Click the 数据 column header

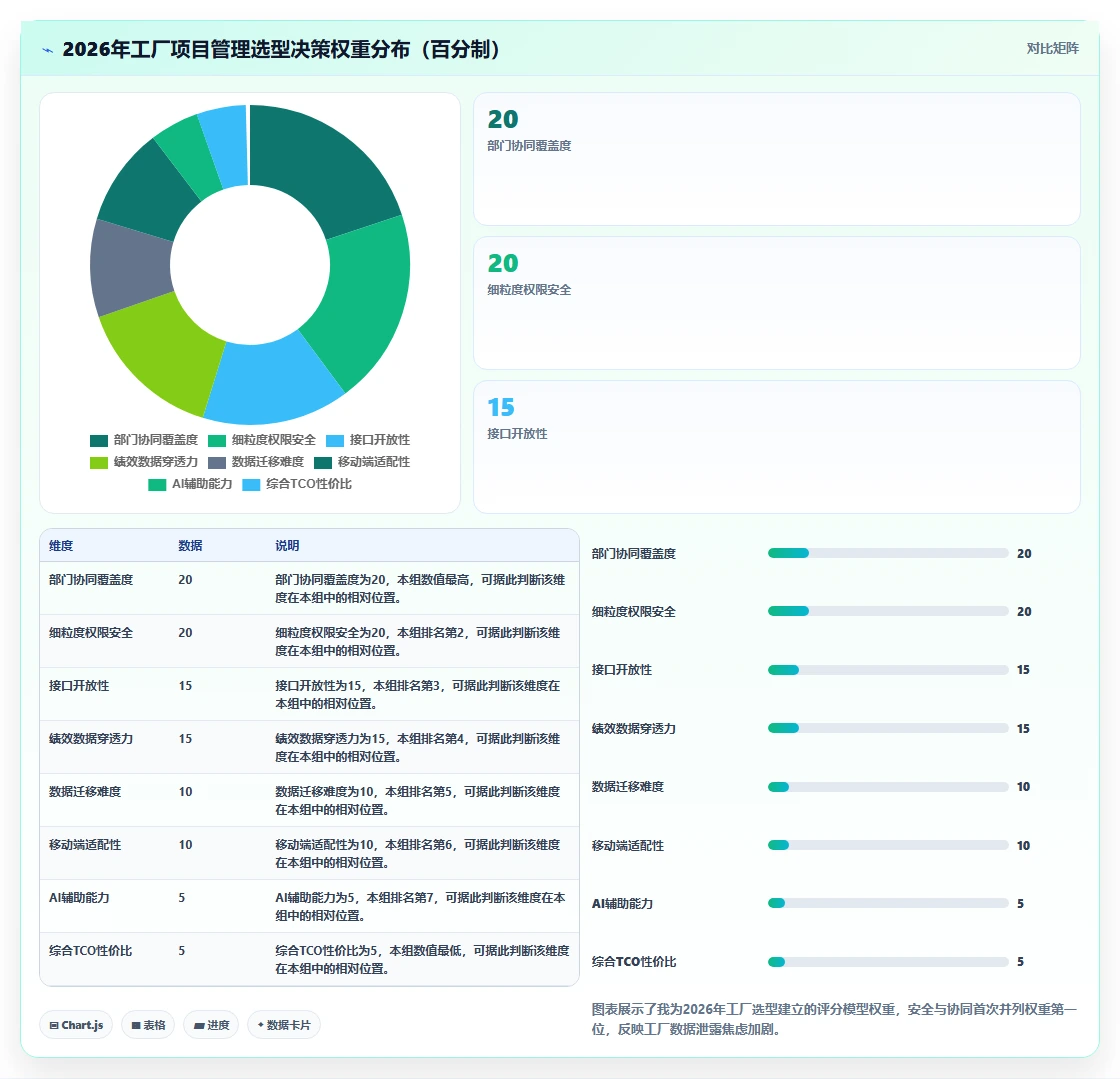click(x=190, y=546)
